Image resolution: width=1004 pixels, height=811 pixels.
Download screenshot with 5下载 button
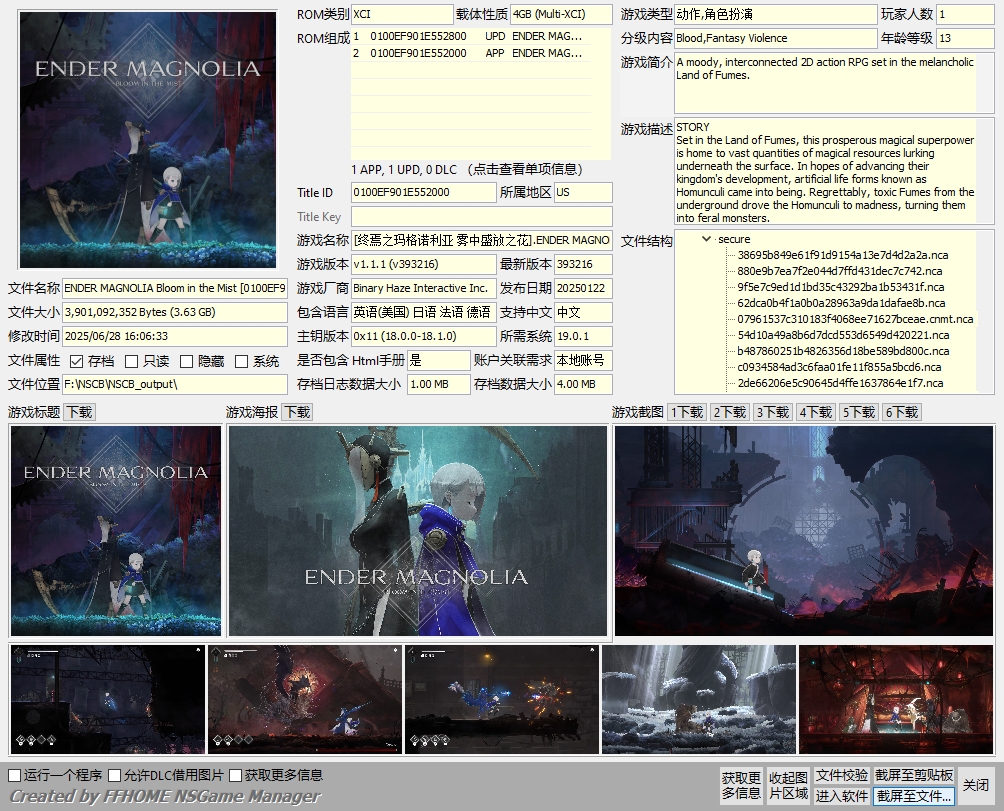(859, 412)
